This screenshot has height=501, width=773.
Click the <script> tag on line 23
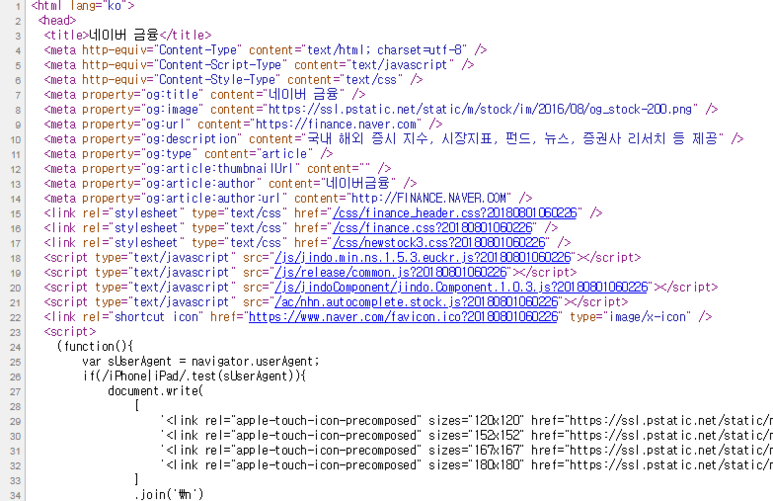pyautogui.click(x=70, y=331)
